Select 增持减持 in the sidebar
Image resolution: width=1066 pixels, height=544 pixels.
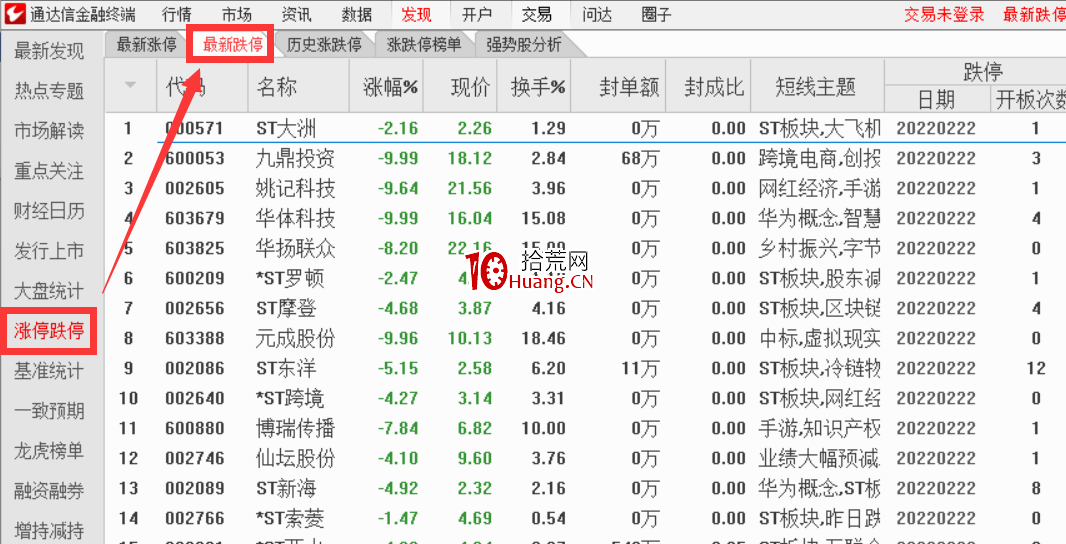pyautogui.click(x=49, y=530)
